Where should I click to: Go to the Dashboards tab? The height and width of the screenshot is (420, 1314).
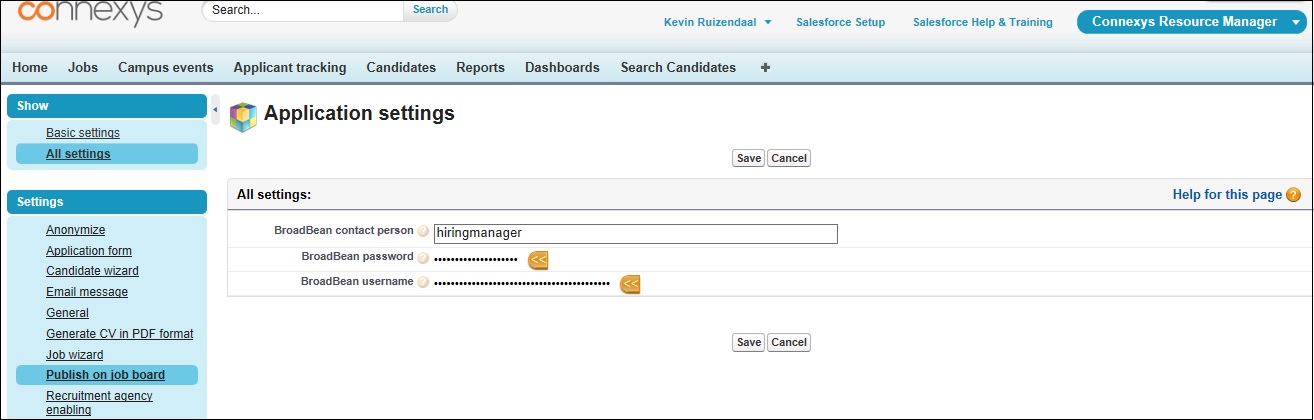click(x=562, y=67)
